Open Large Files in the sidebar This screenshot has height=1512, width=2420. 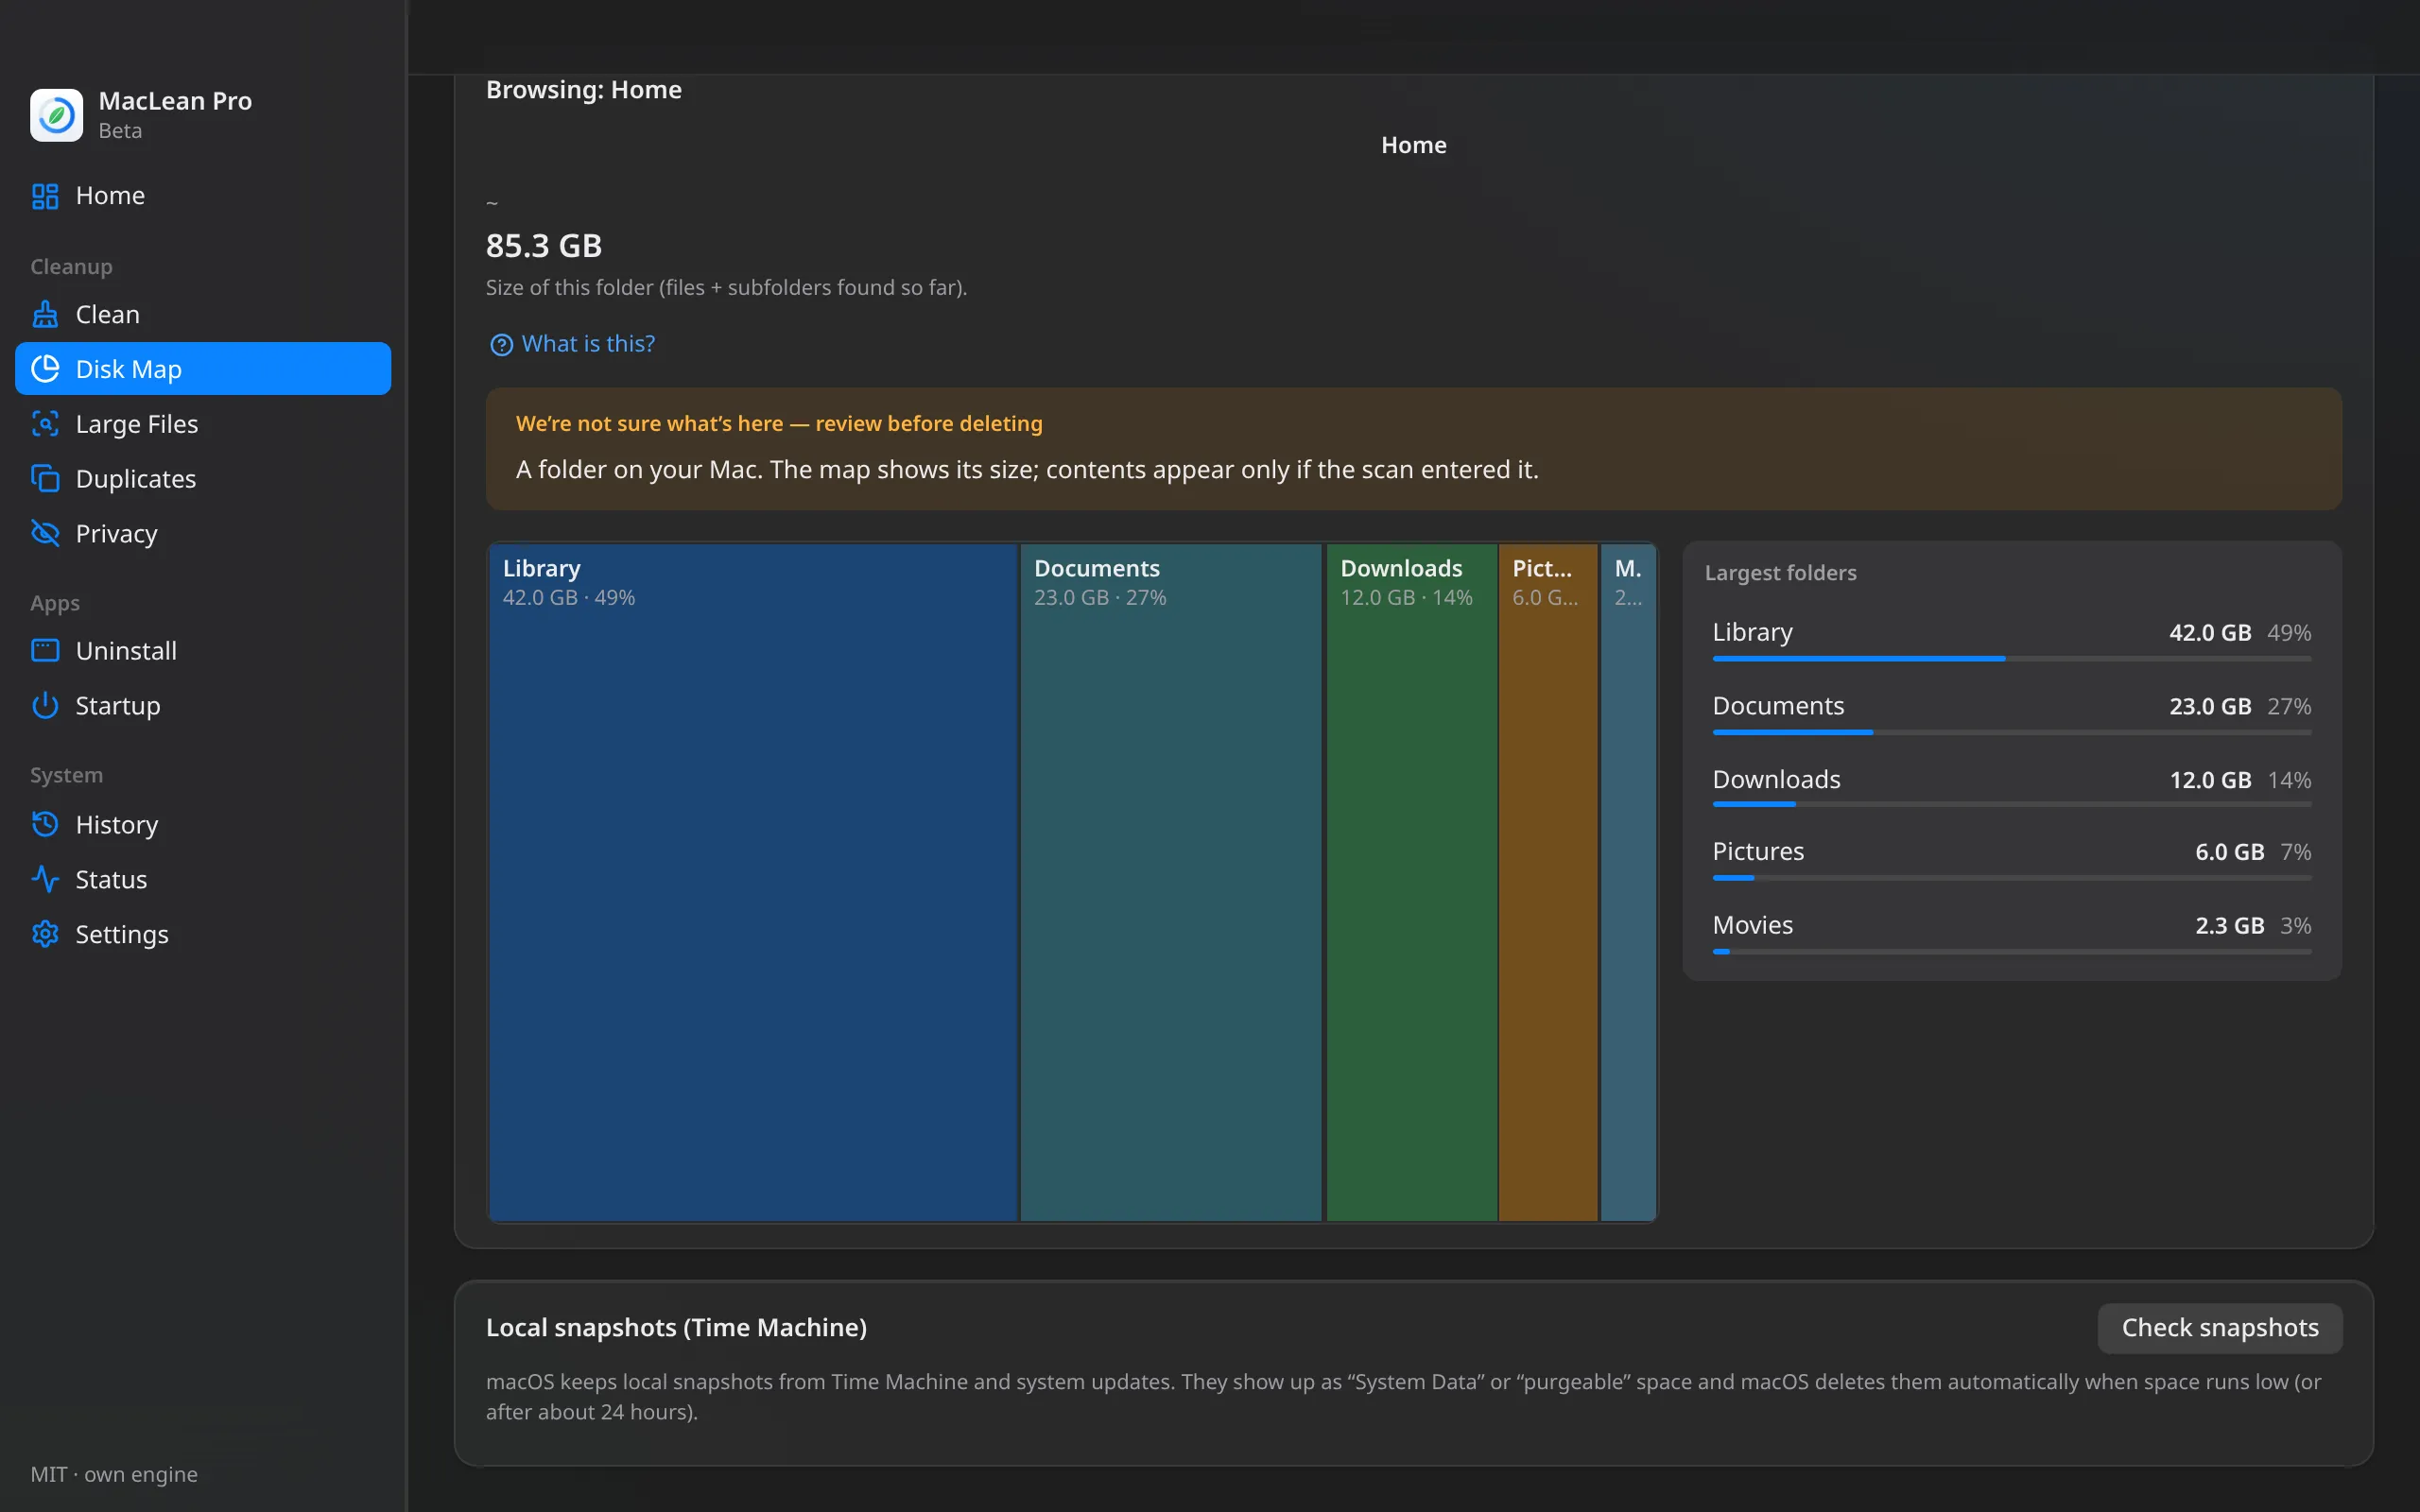[203, 424]
